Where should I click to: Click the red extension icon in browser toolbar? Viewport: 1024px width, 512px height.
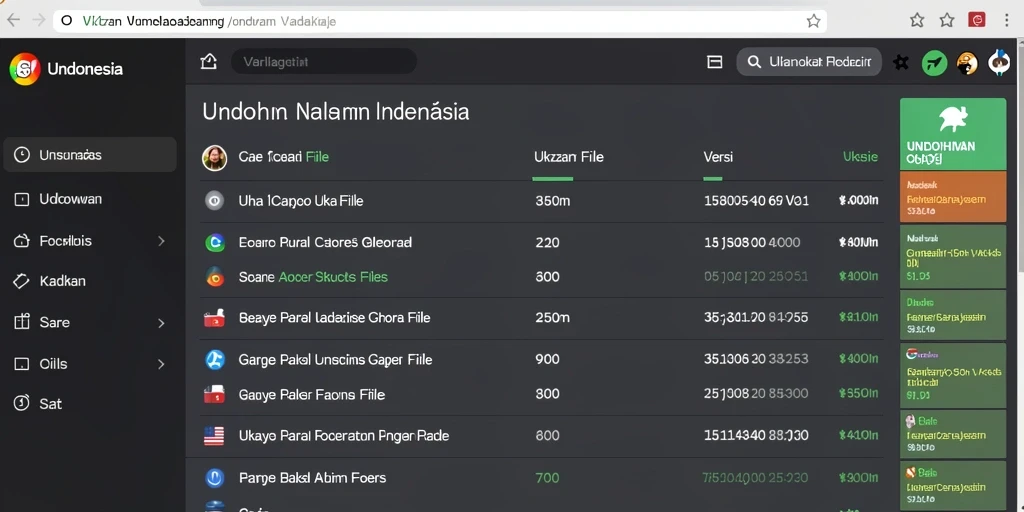click(976, 20)
